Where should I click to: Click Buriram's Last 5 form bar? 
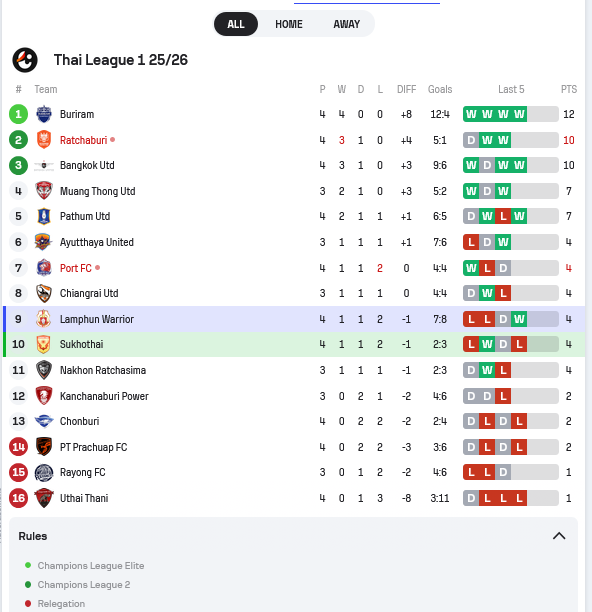[510, 114]
